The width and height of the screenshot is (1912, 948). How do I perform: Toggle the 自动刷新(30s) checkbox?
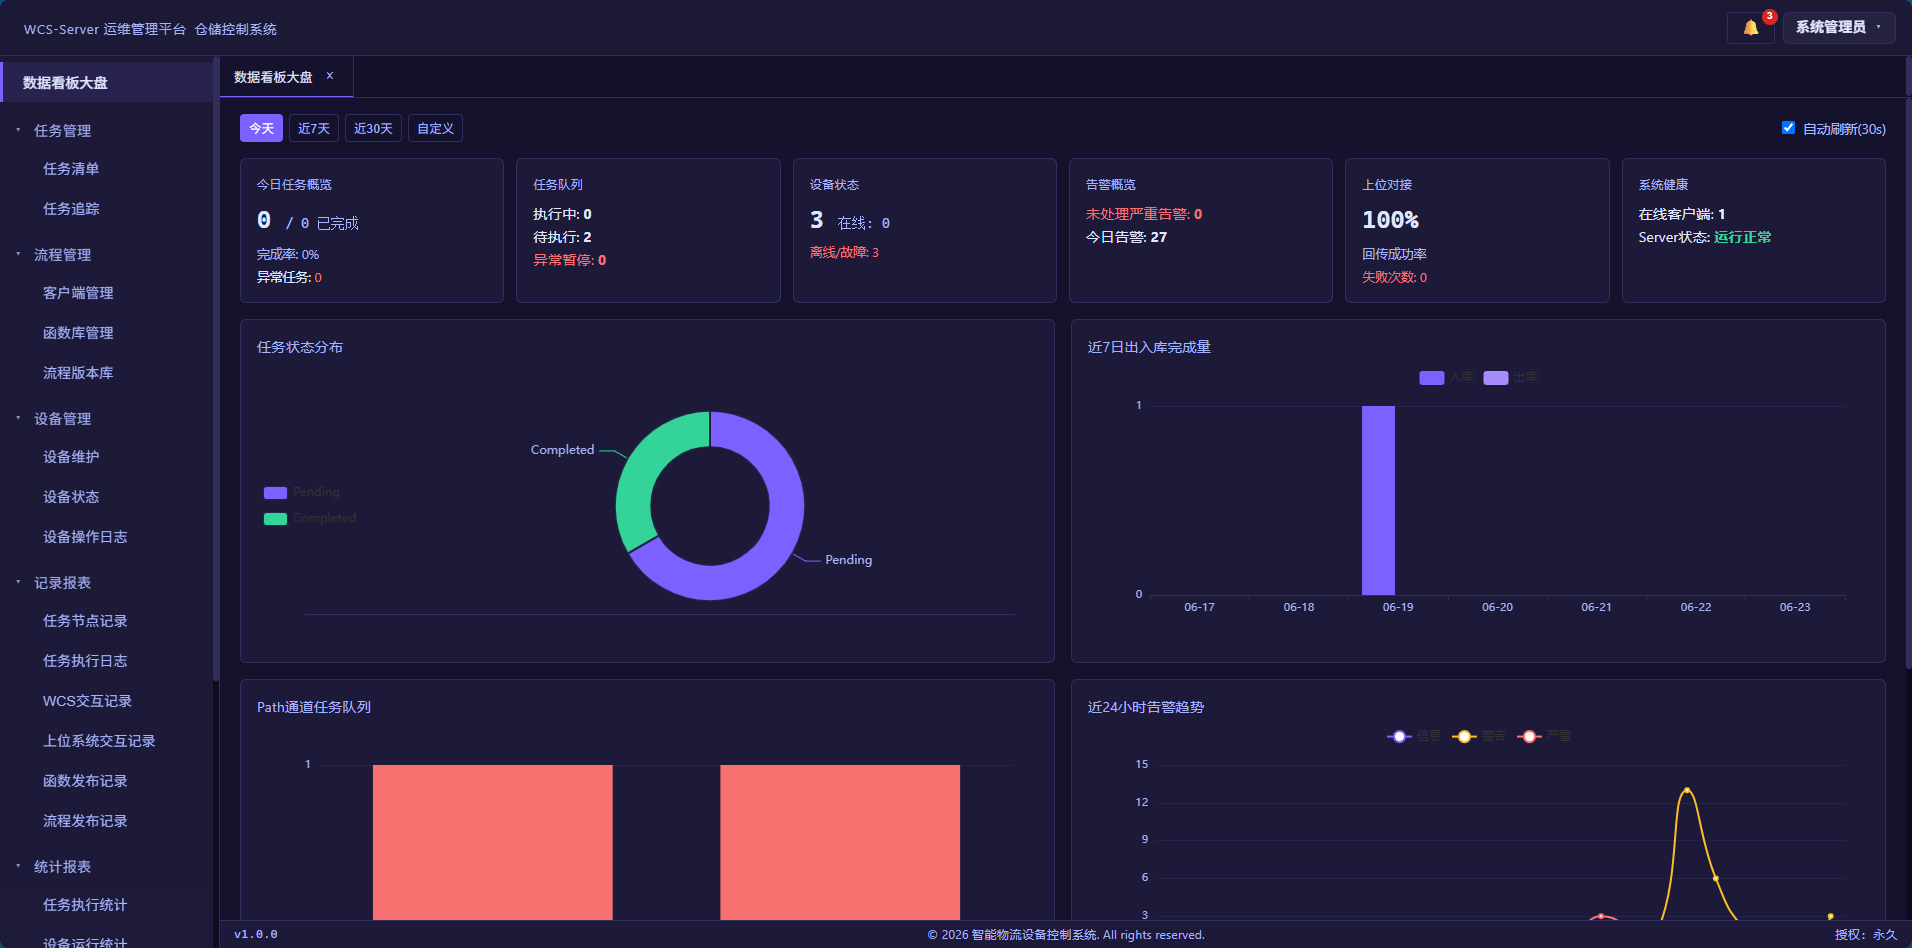coord(1788,128)
